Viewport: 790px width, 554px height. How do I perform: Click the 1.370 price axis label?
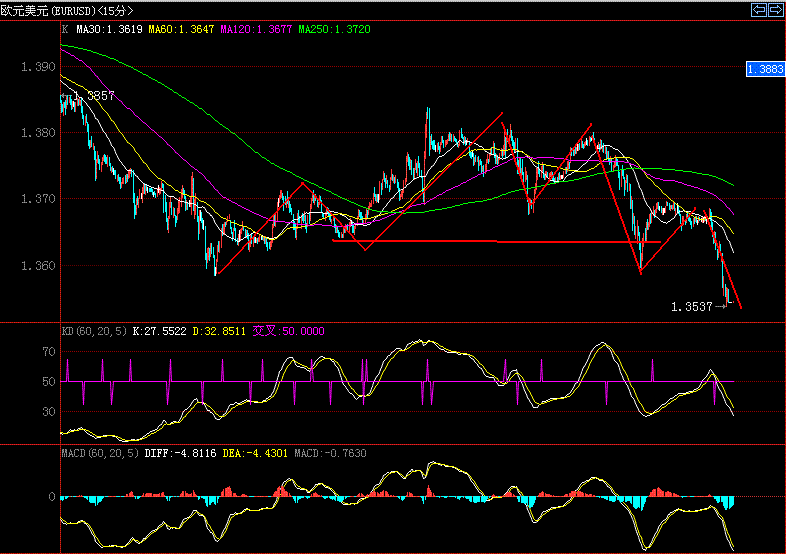coord(38,199)
